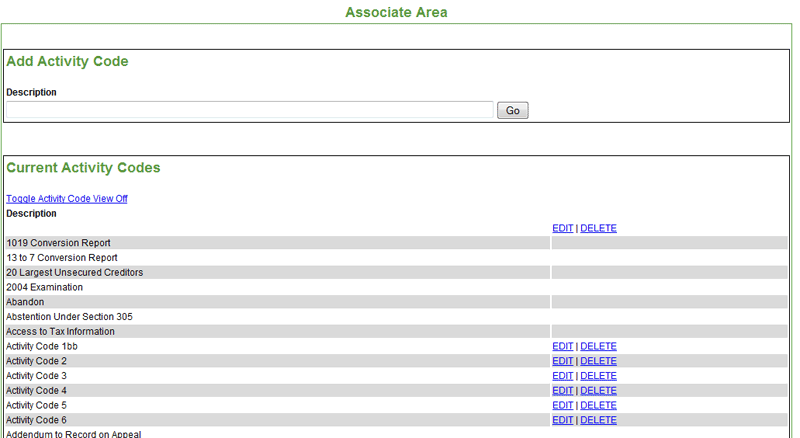Viewport: 800px width, 438px height.
Task: Delete Activity Code 3
Action: [598, 376]
